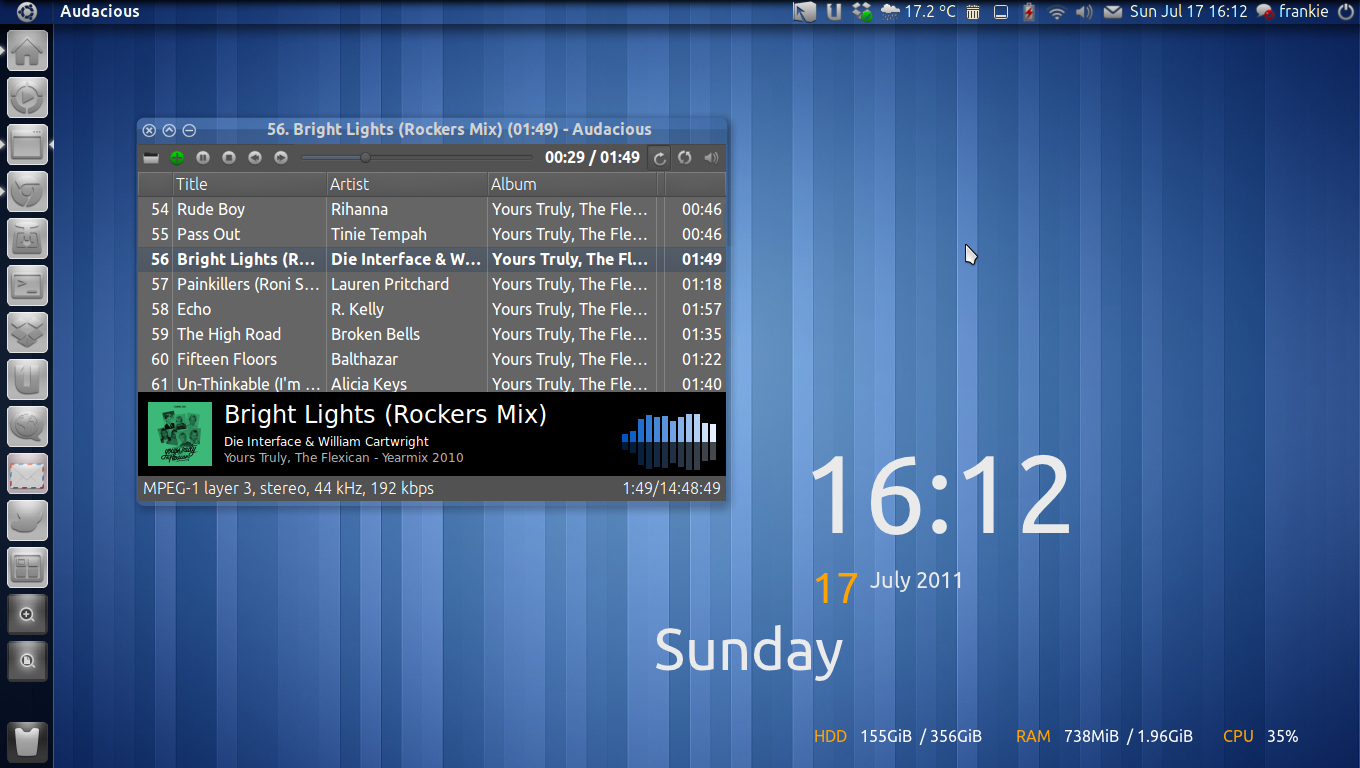Click the Ubuntu One "U" tray indicator
The height and width of the screenshot is (768, 1360).
834,12
